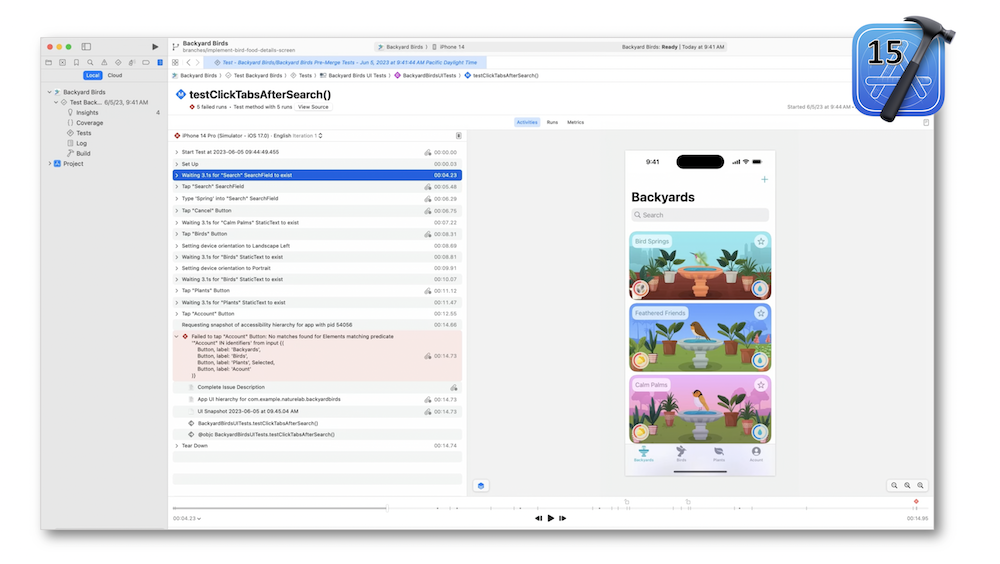This screenshot has height=564, width=1000.
Task: Click the rightmost zoom magnifier icon
Action: click(920, 486)
